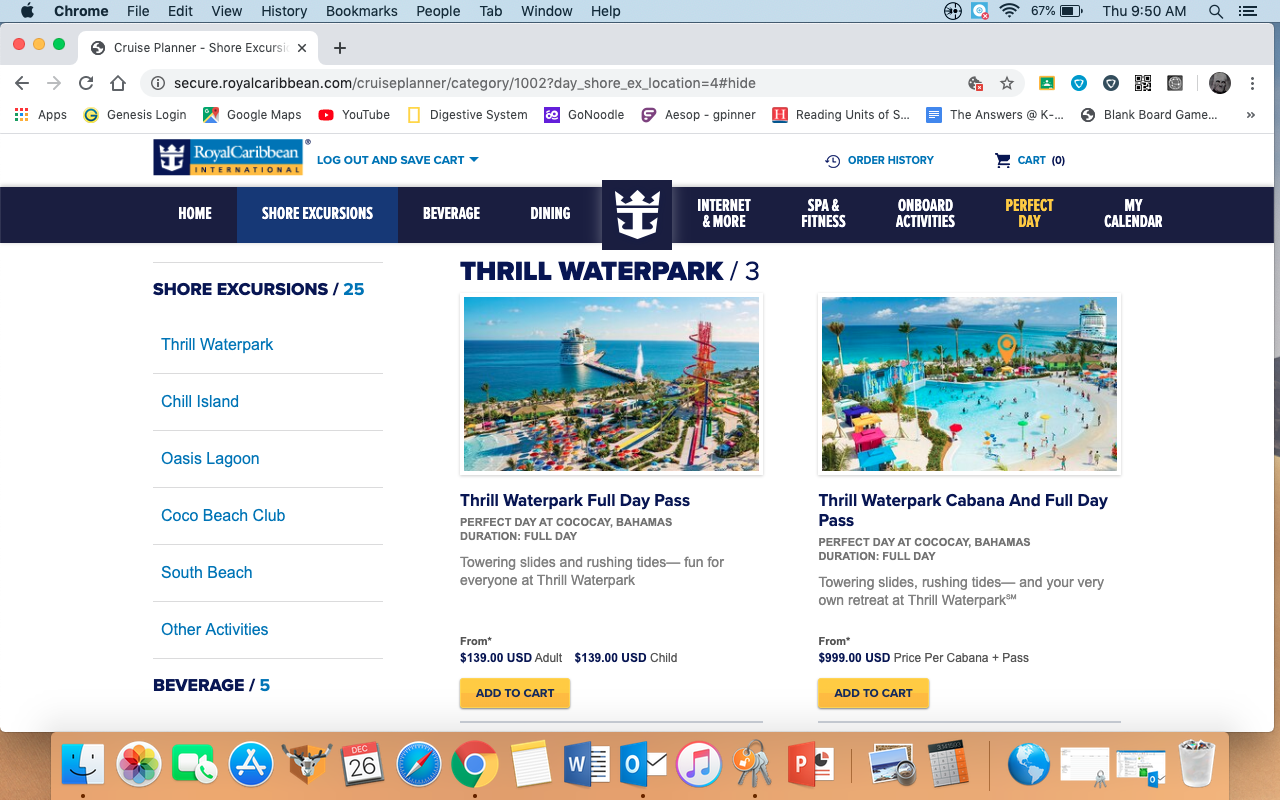Open the Apps bookmarks grid icon
Screen dimensions: 1280x800
(21, 115)
